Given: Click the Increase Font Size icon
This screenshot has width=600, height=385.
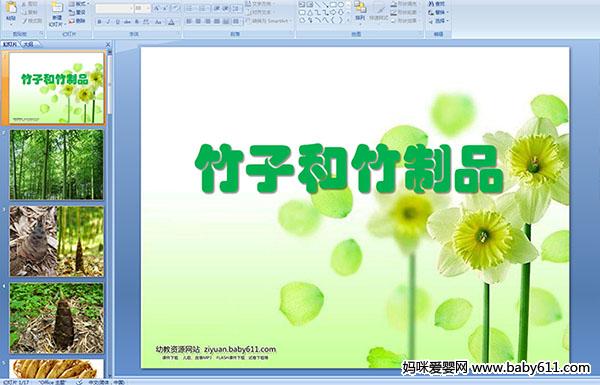Looking at the screenshot, I should point(157,8).
